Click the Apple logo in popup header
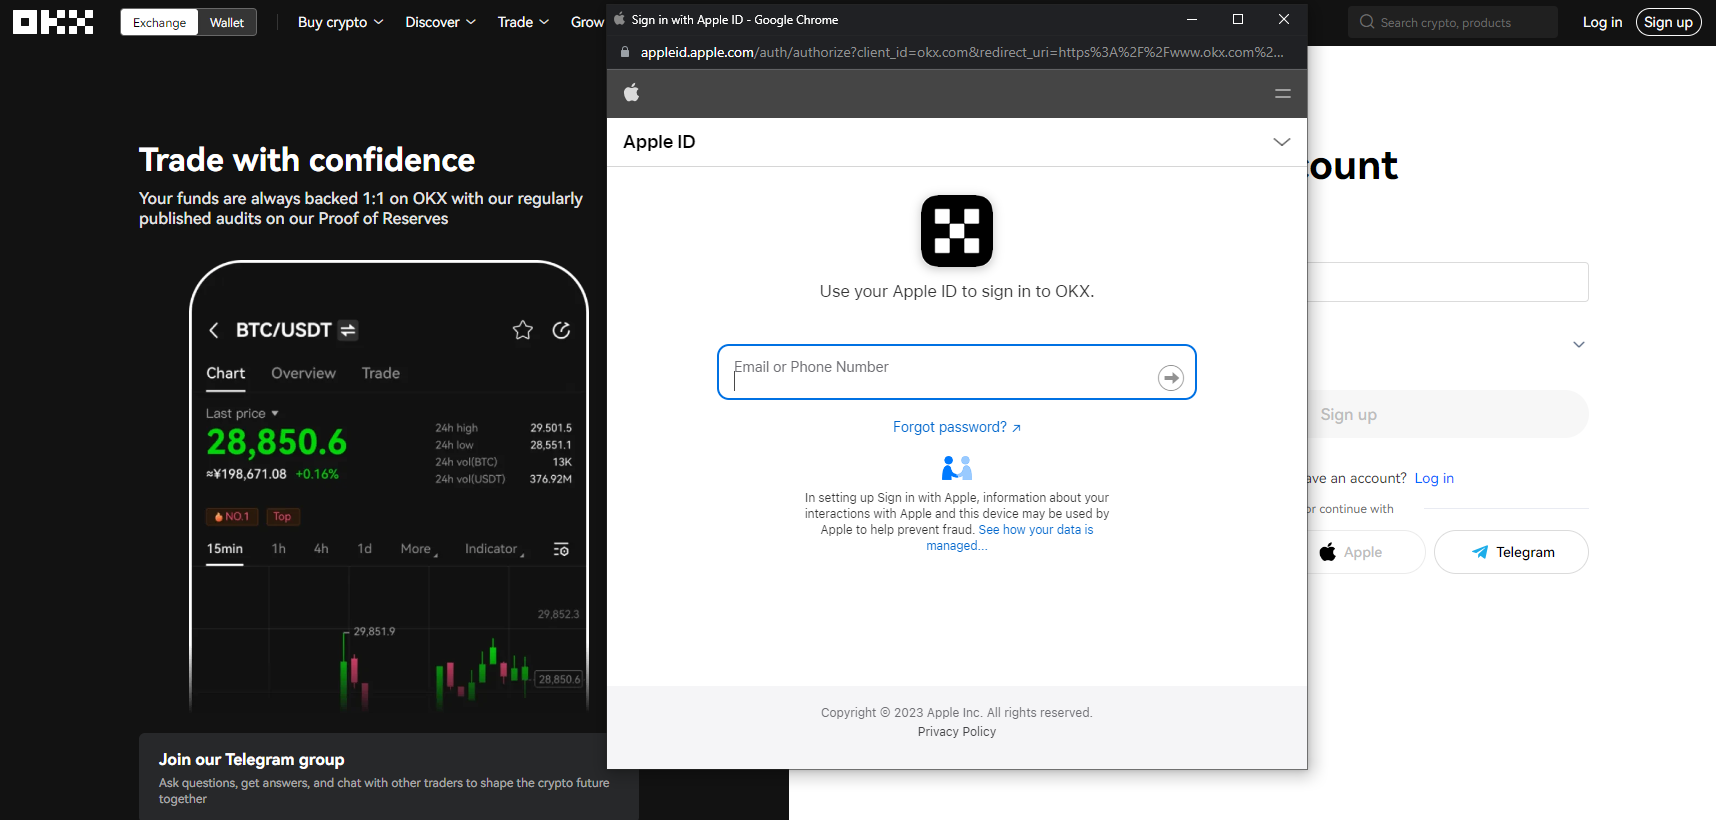This screenshot has height=820, width=1716. (631, 93)
